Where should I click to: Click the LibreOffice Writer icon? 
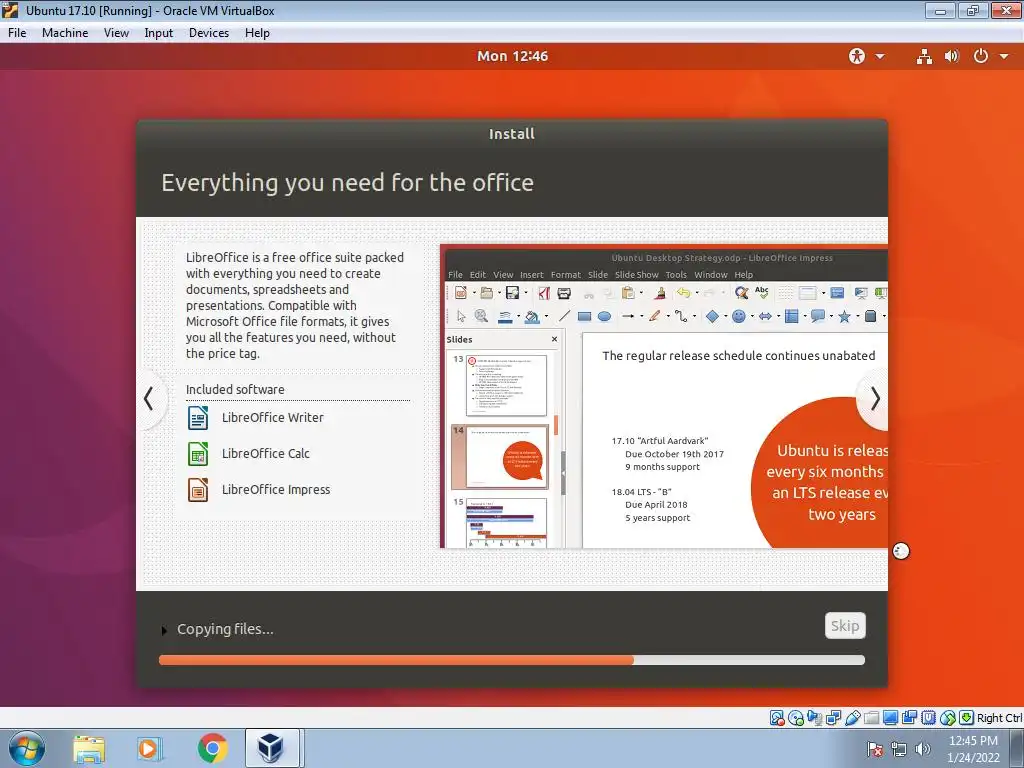coord(198,418)
